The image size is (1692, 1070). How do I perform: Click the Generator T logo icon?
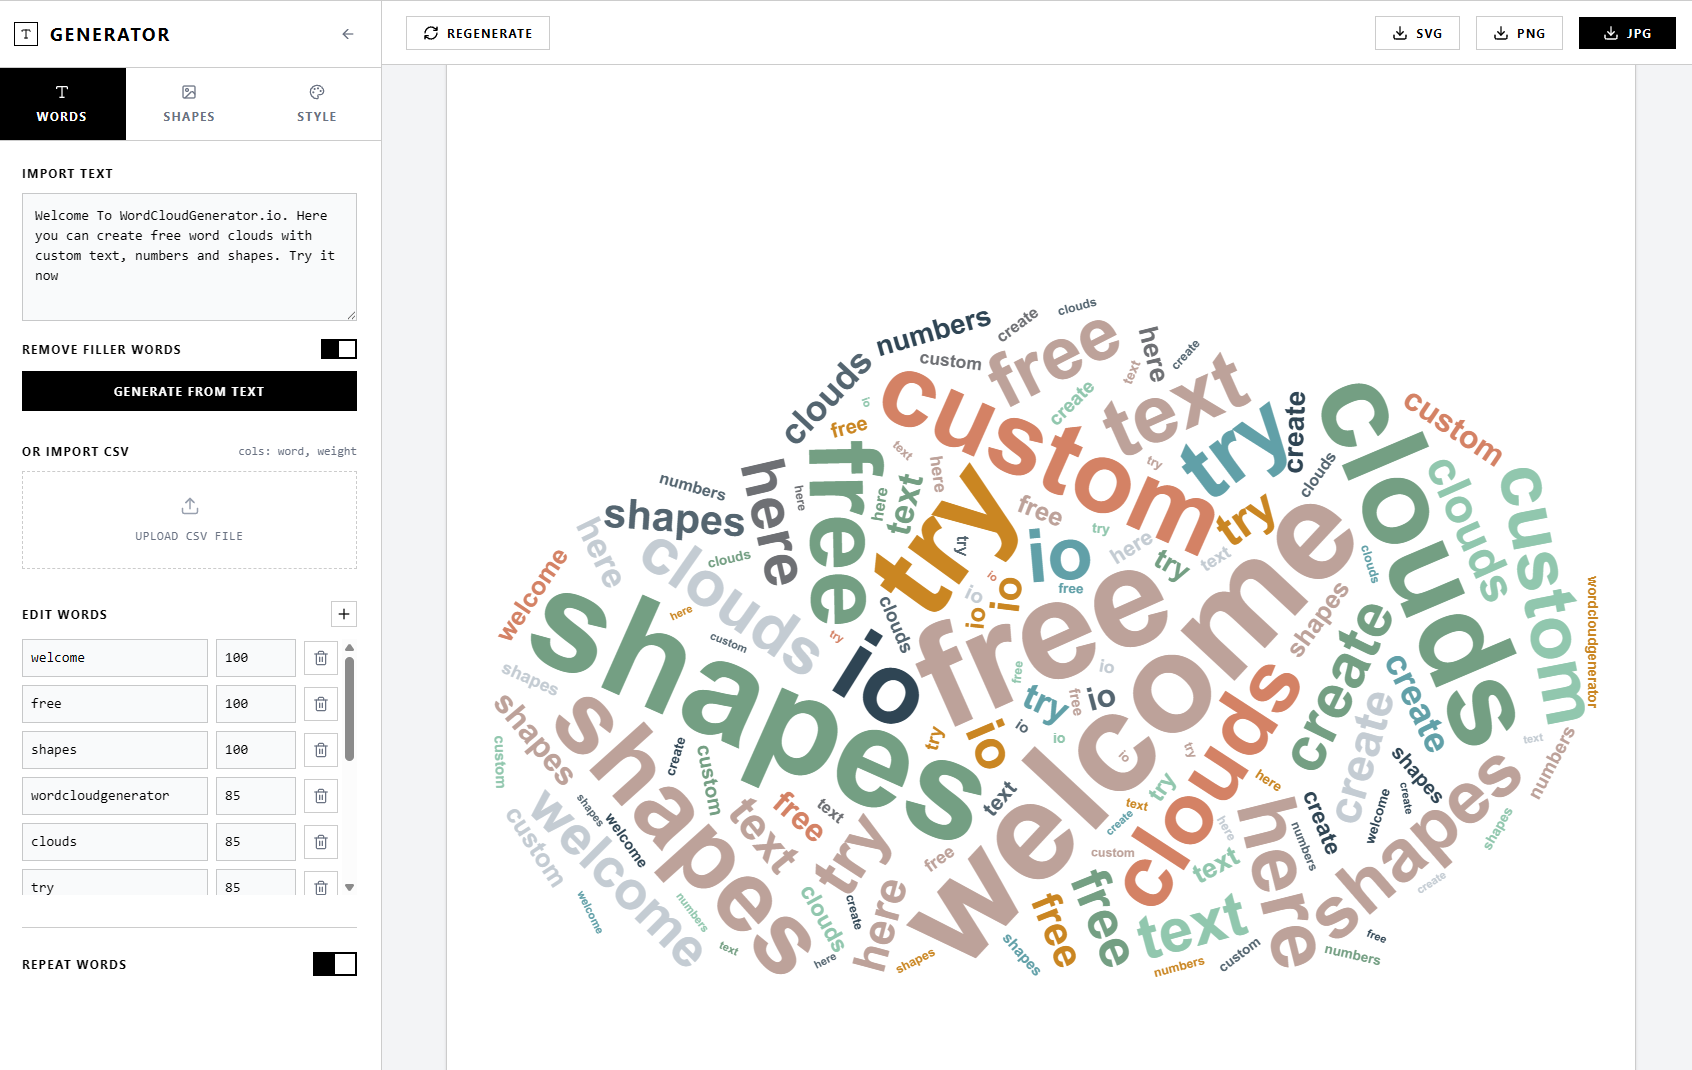coord(25,34)
